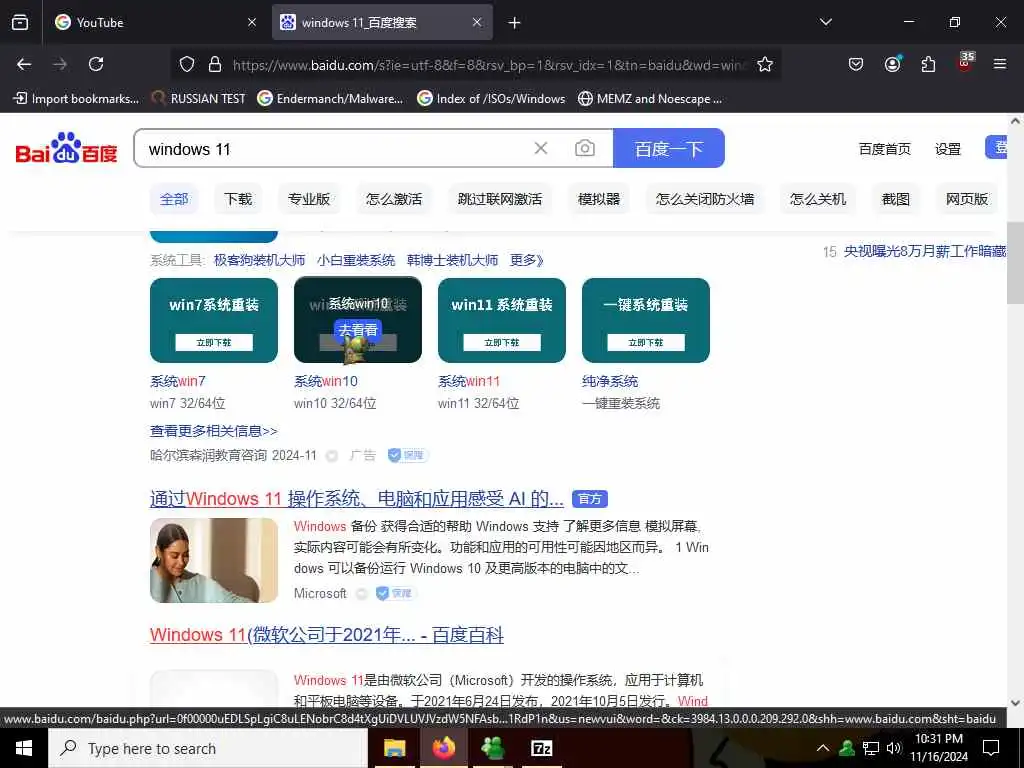Click the 一键系统重装 download card
Screen dimensions: 1024x768
click(646, 320)
